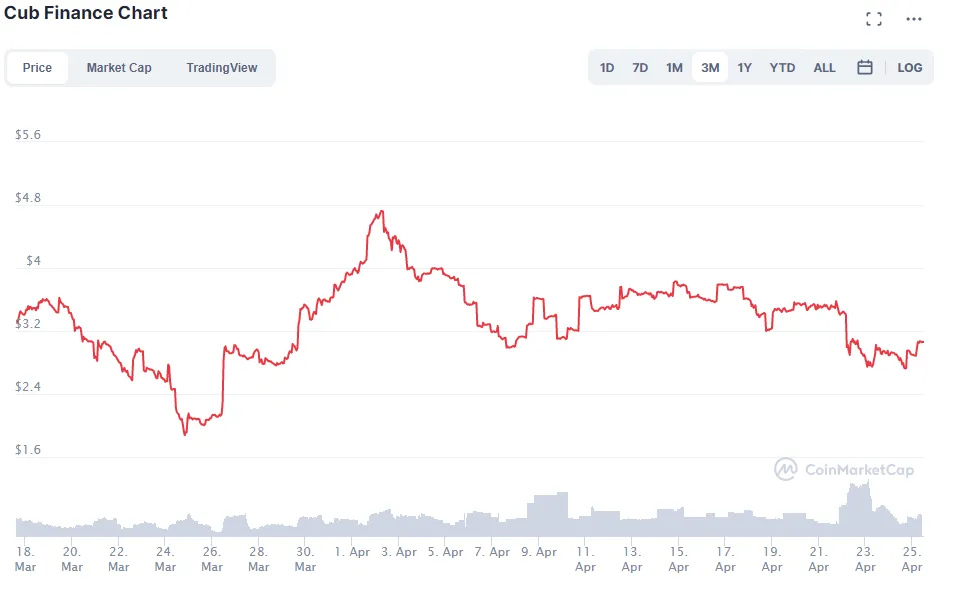This screenshot has width=955, height=591.
Task: Select the 1D time range
Action: pos(607,68)
